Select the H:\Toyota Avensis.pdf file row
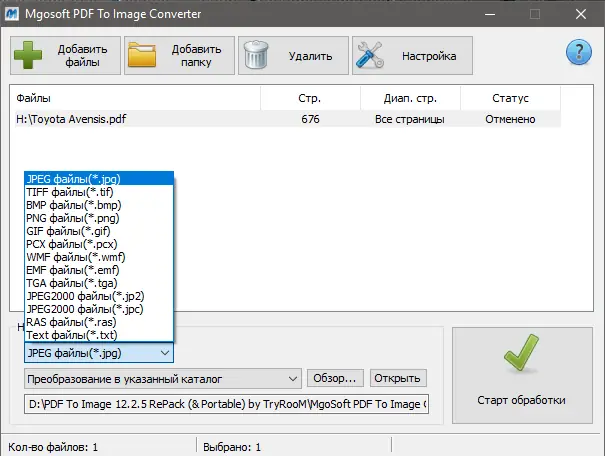Screen dimensions: 605x456 coord(288,119)
